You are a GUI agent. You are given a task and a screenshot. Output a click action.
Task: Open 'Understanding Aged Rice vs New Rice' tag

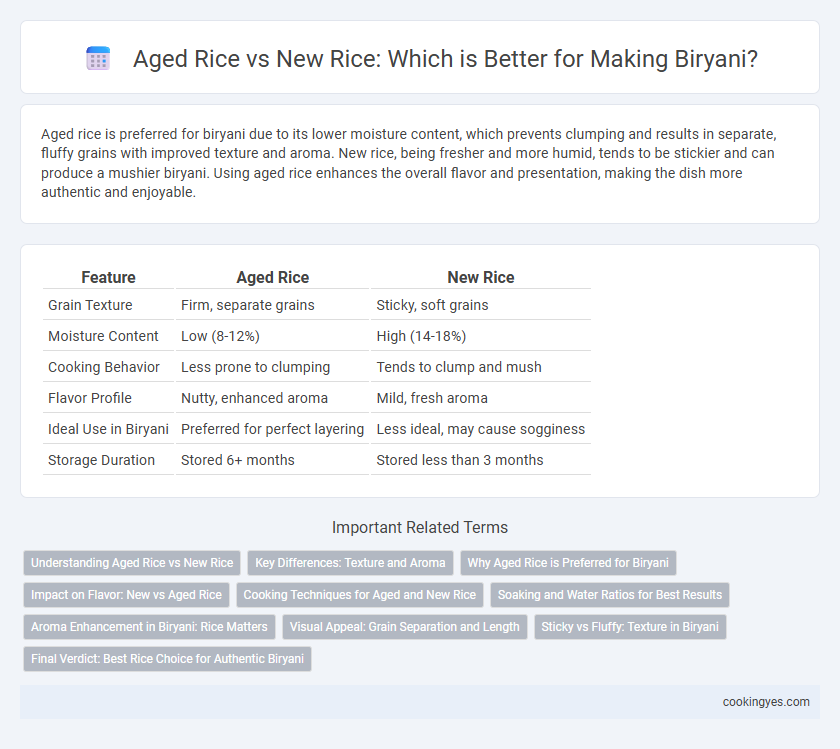(132, 563)
